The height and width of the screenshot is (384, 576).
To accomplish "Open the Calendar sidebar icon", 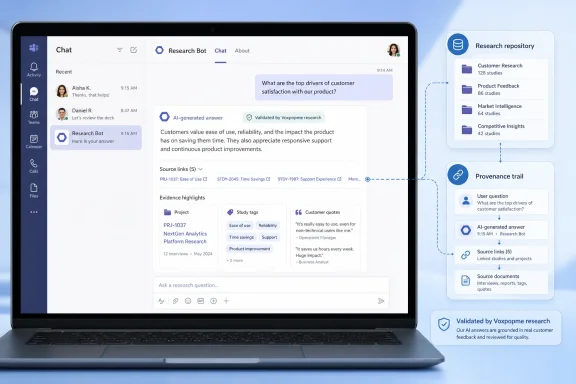I will tap(34, 141).
